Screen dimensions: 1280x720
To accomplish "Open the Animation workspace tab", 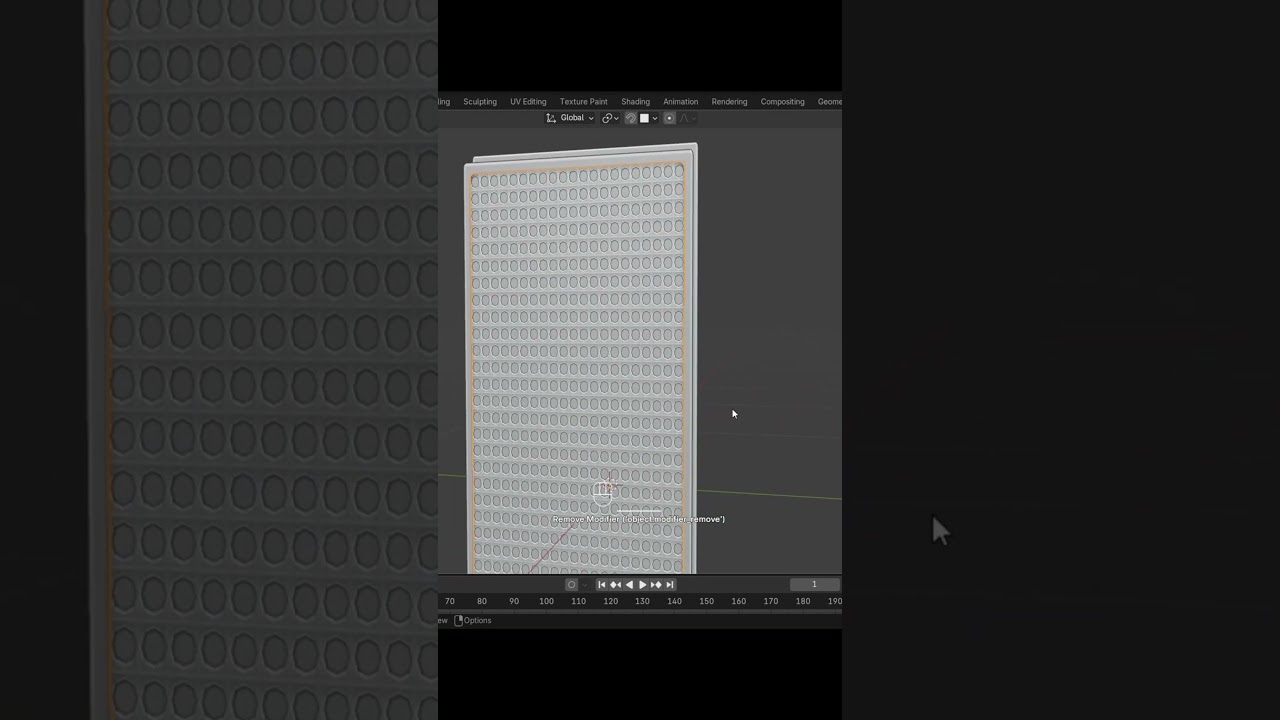I will pyautogui.click(x=680, y=101).
